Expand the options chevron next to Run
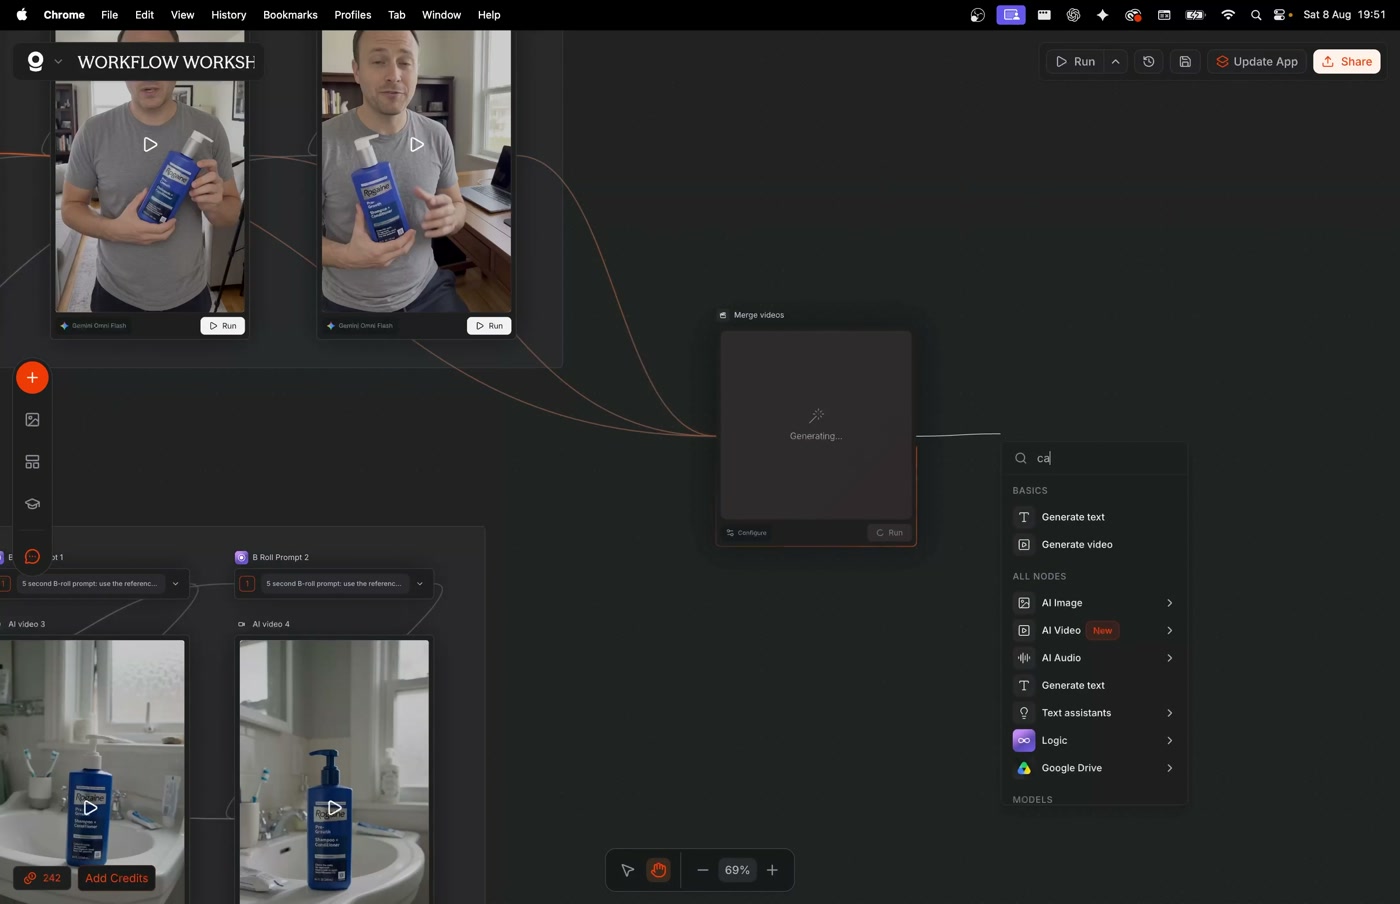The width and height of the screenshot is (1400, 904). [1116, 62]
